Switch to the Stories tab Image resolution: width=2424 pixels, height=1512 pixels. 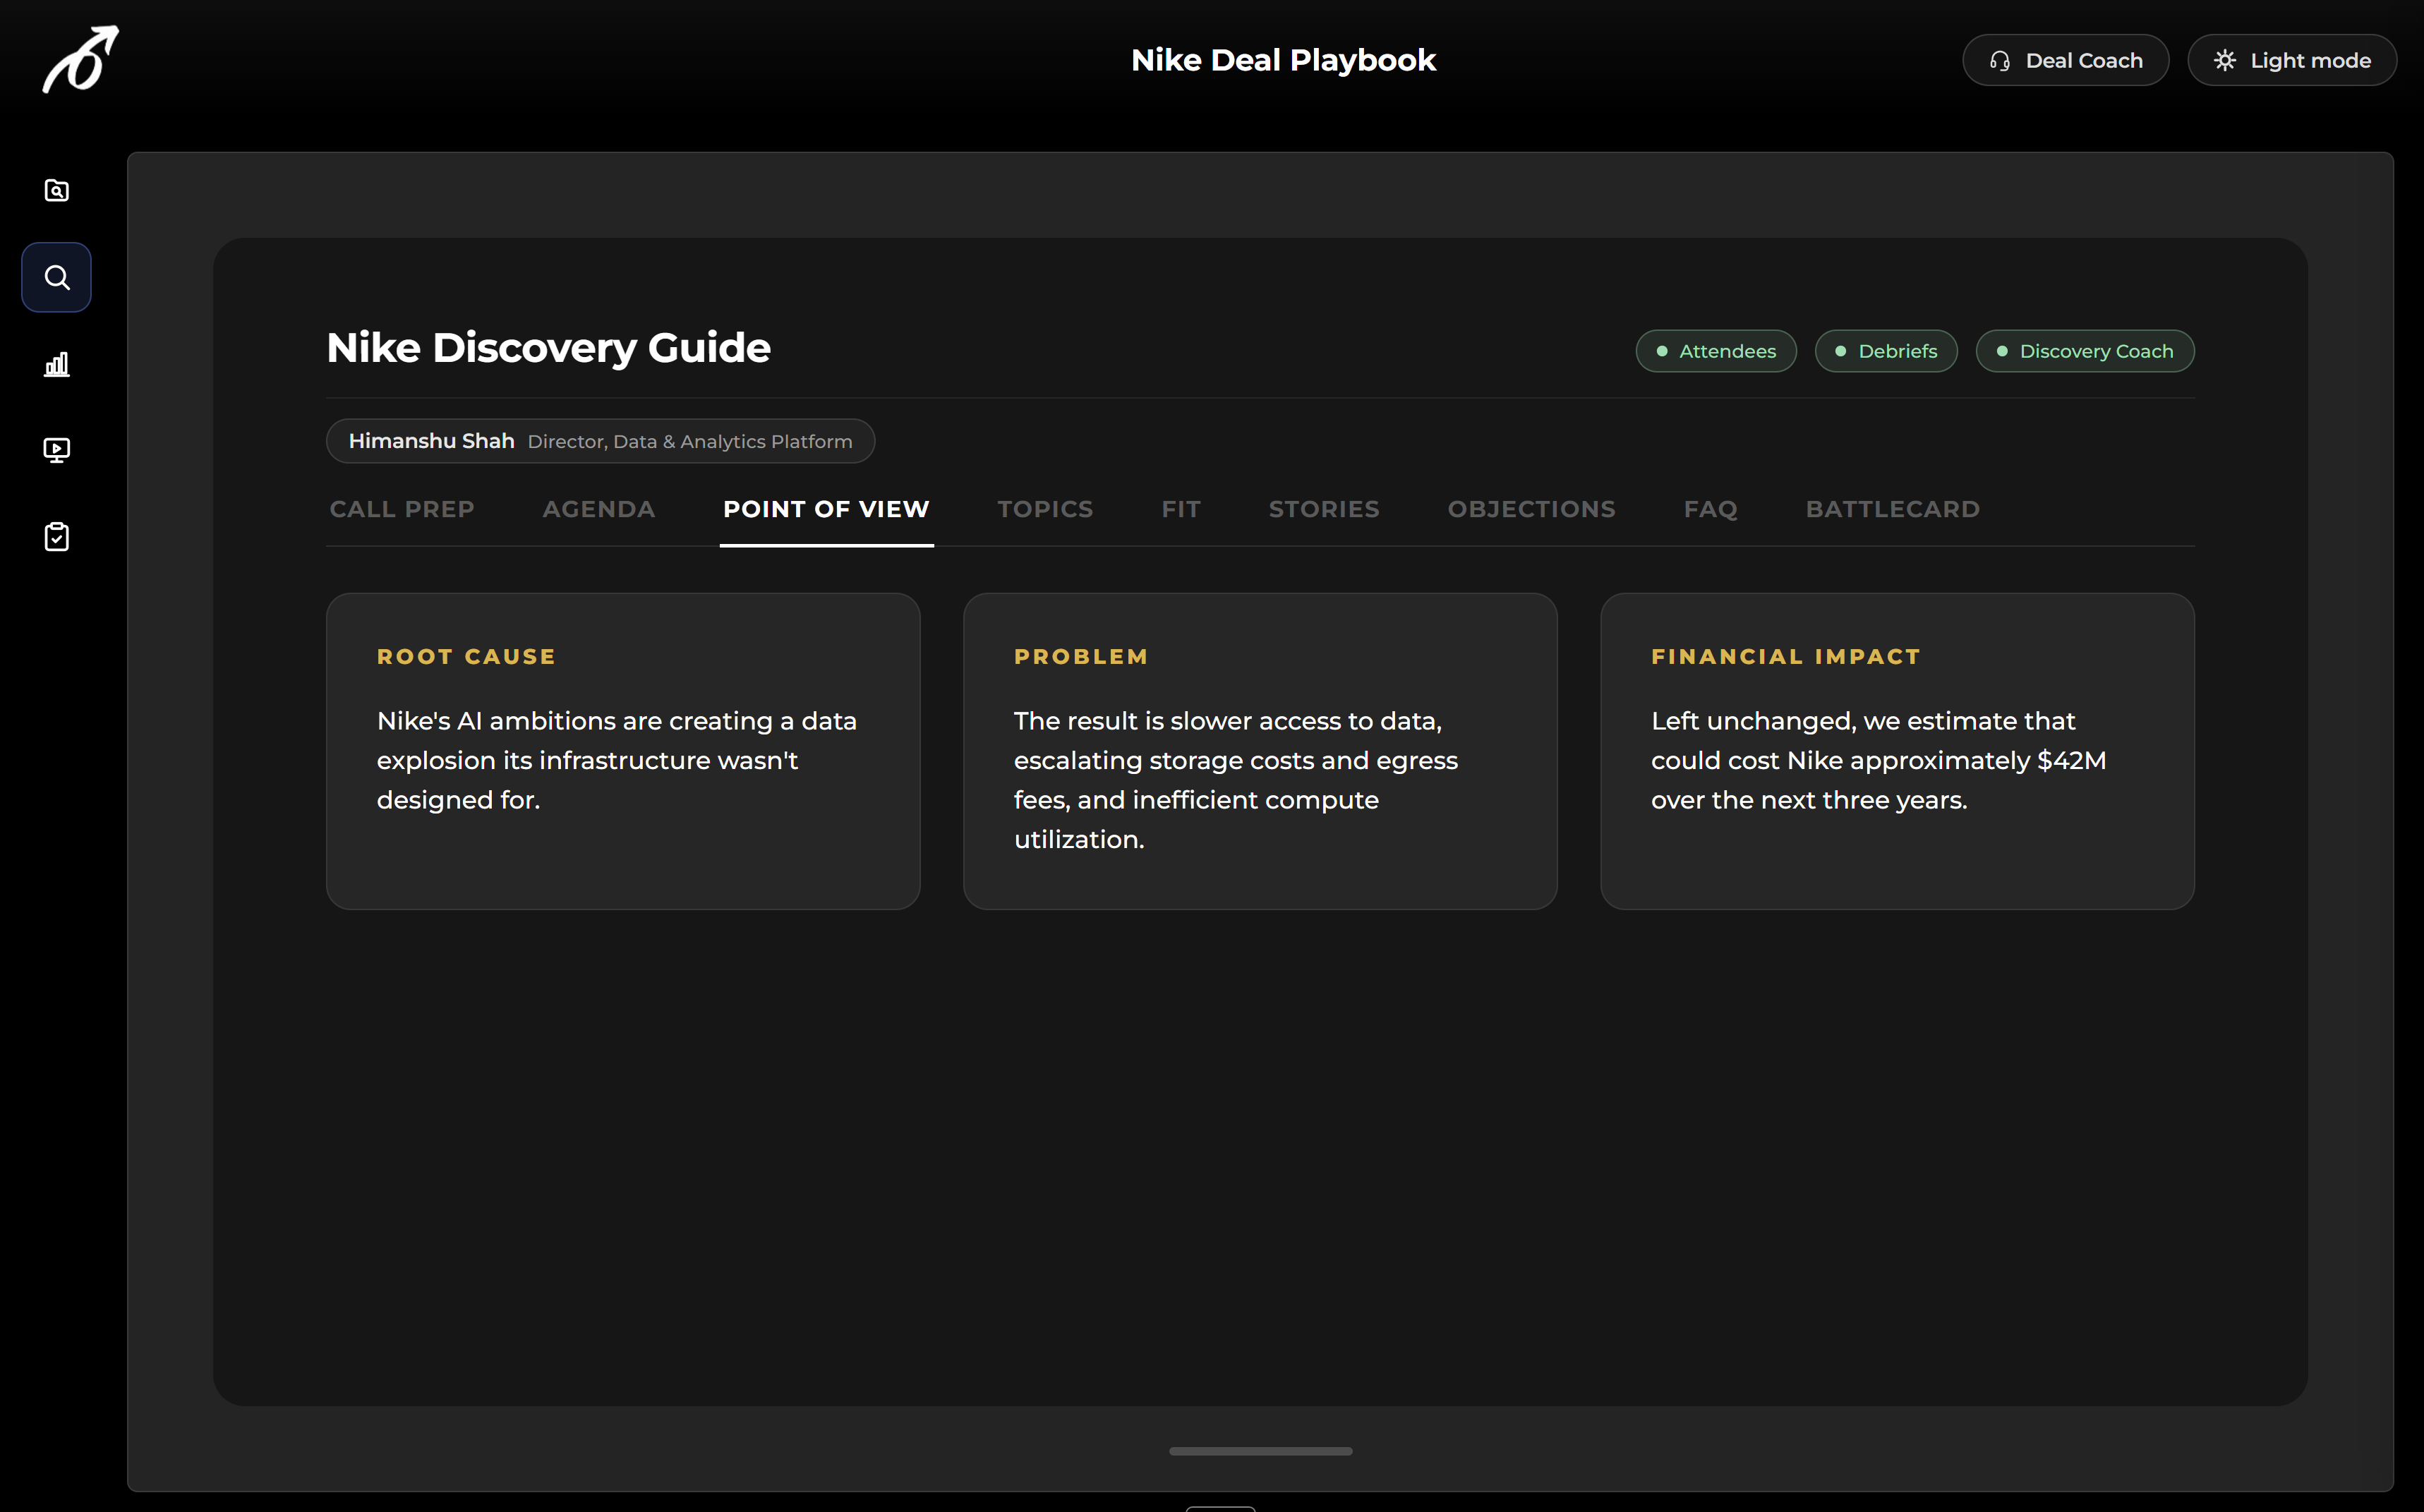click(x=1324, y=509)
